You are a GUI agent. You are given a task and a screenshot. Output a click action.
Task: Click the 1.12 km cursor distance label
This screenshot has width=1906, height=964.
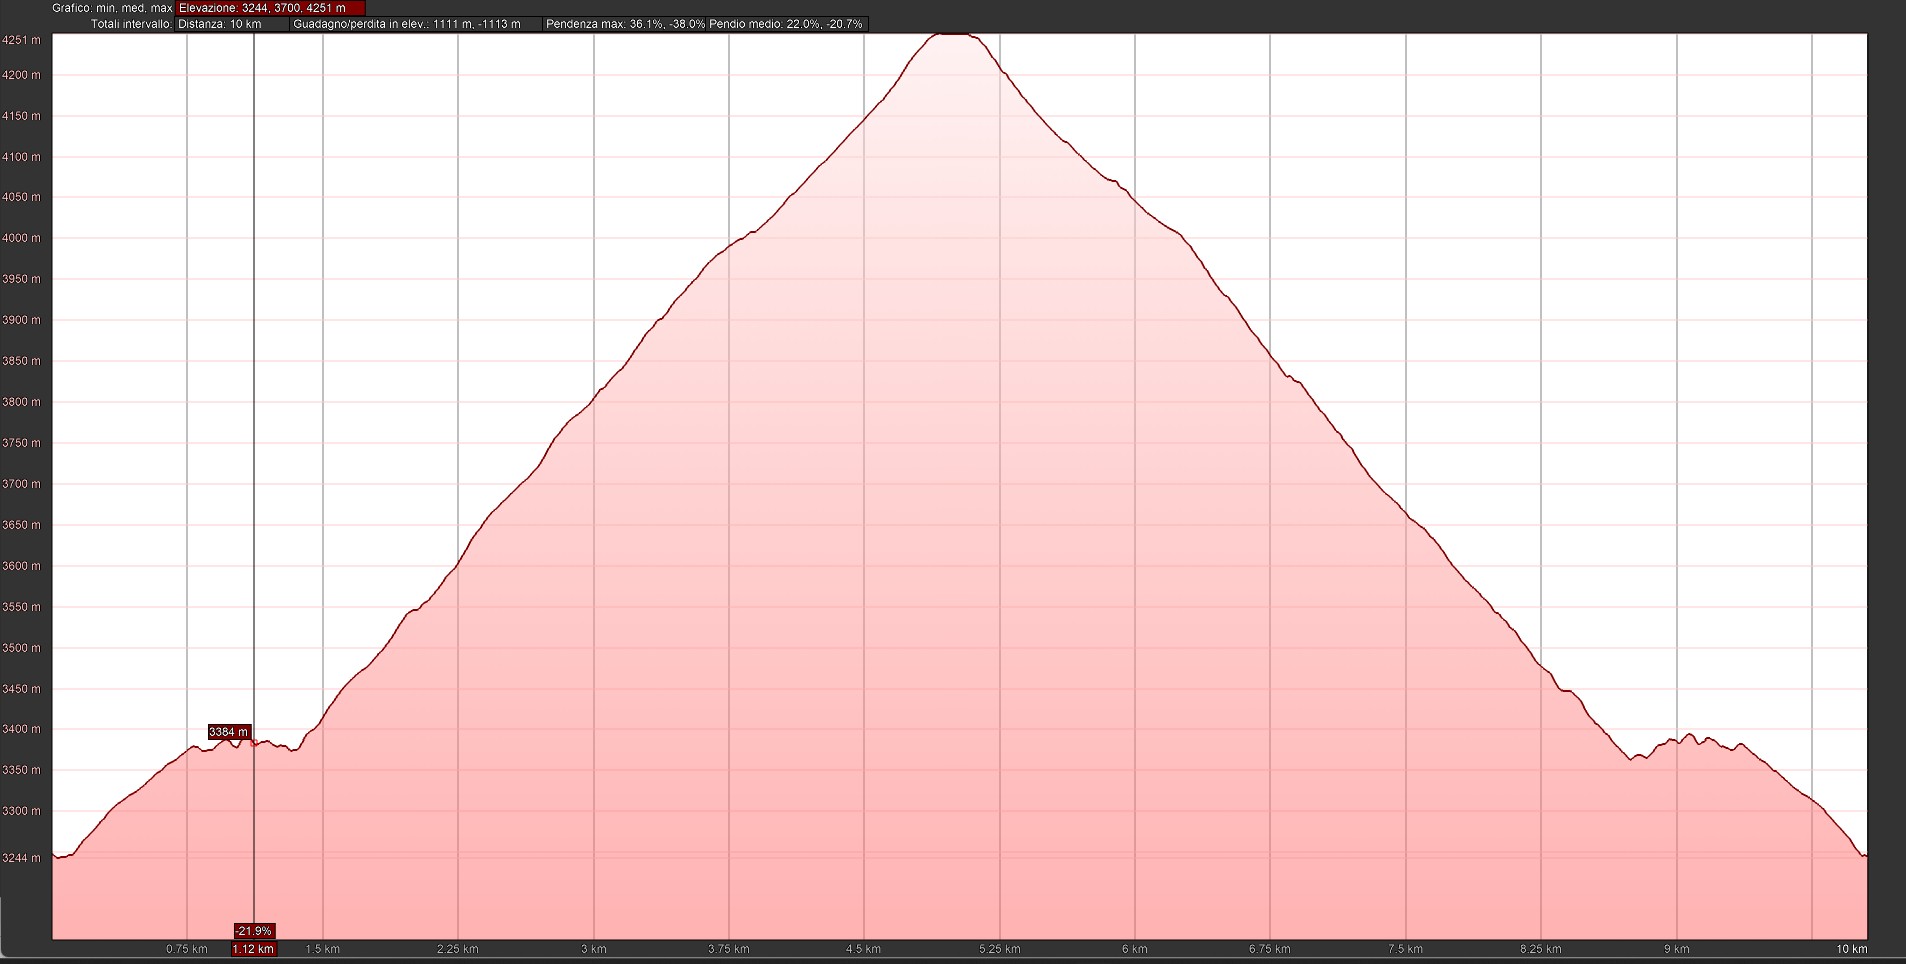pyautogui.click(x=253, y=949)
